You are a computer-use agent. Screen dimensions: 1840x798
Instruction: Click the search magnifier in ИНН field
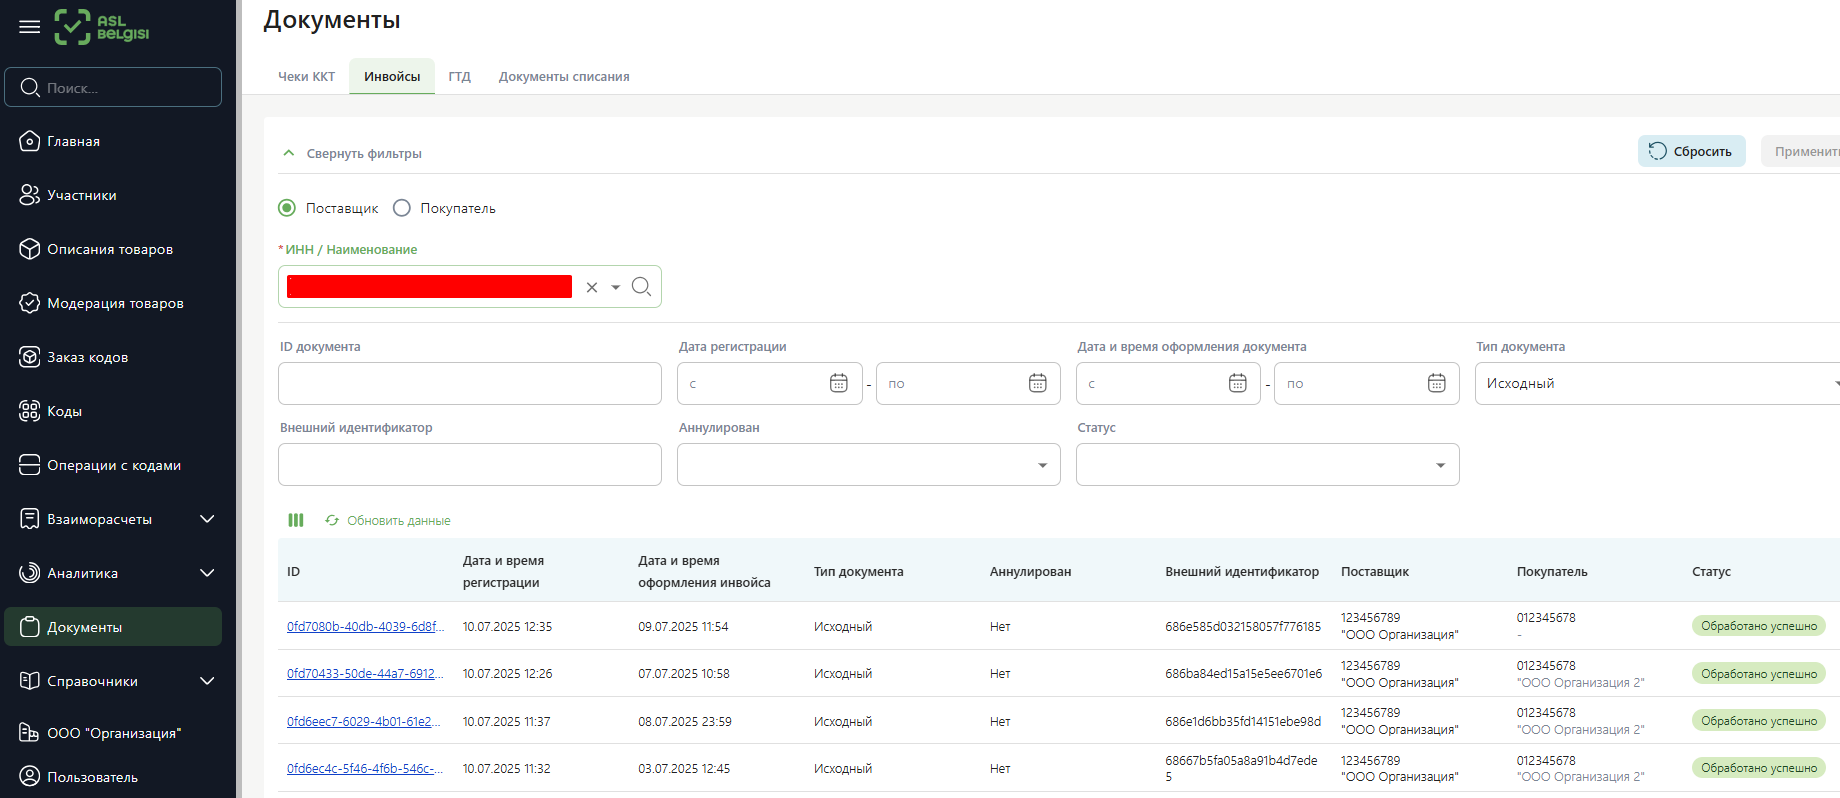pyautogui.click(x=641, y=287)
